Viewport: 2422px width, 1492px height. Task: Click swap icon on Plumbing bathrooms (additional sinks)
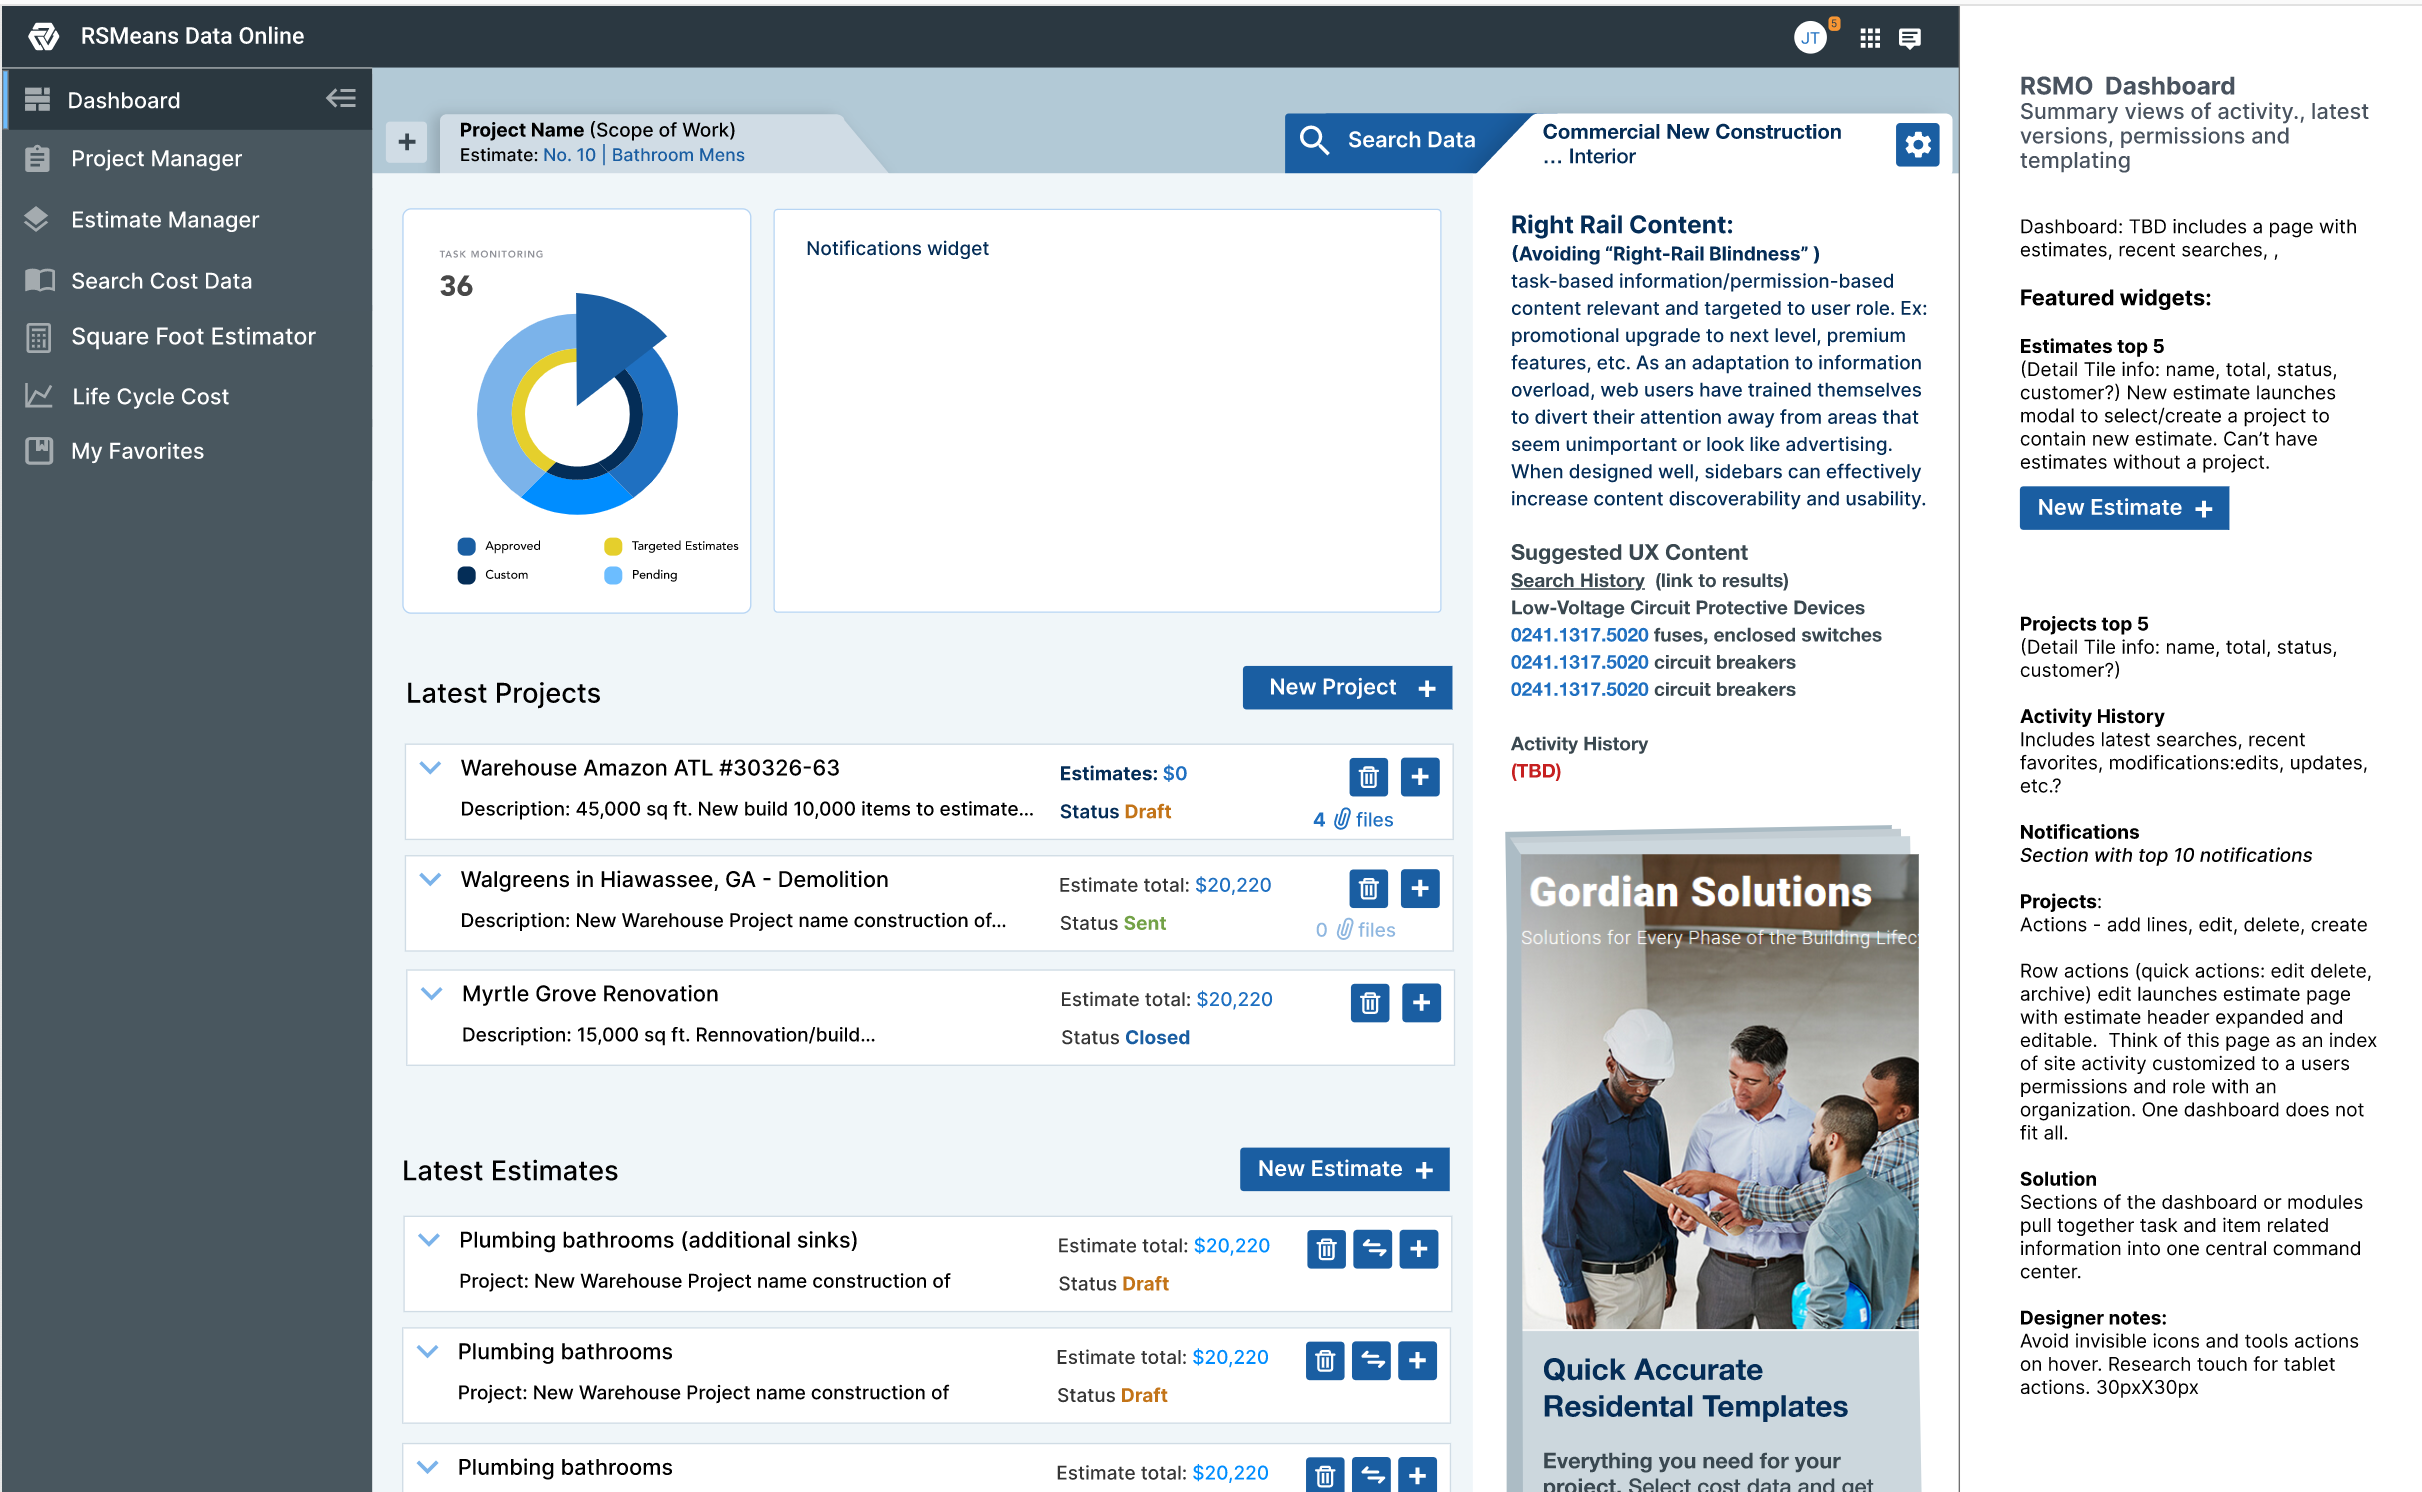click(1372, 1249)
